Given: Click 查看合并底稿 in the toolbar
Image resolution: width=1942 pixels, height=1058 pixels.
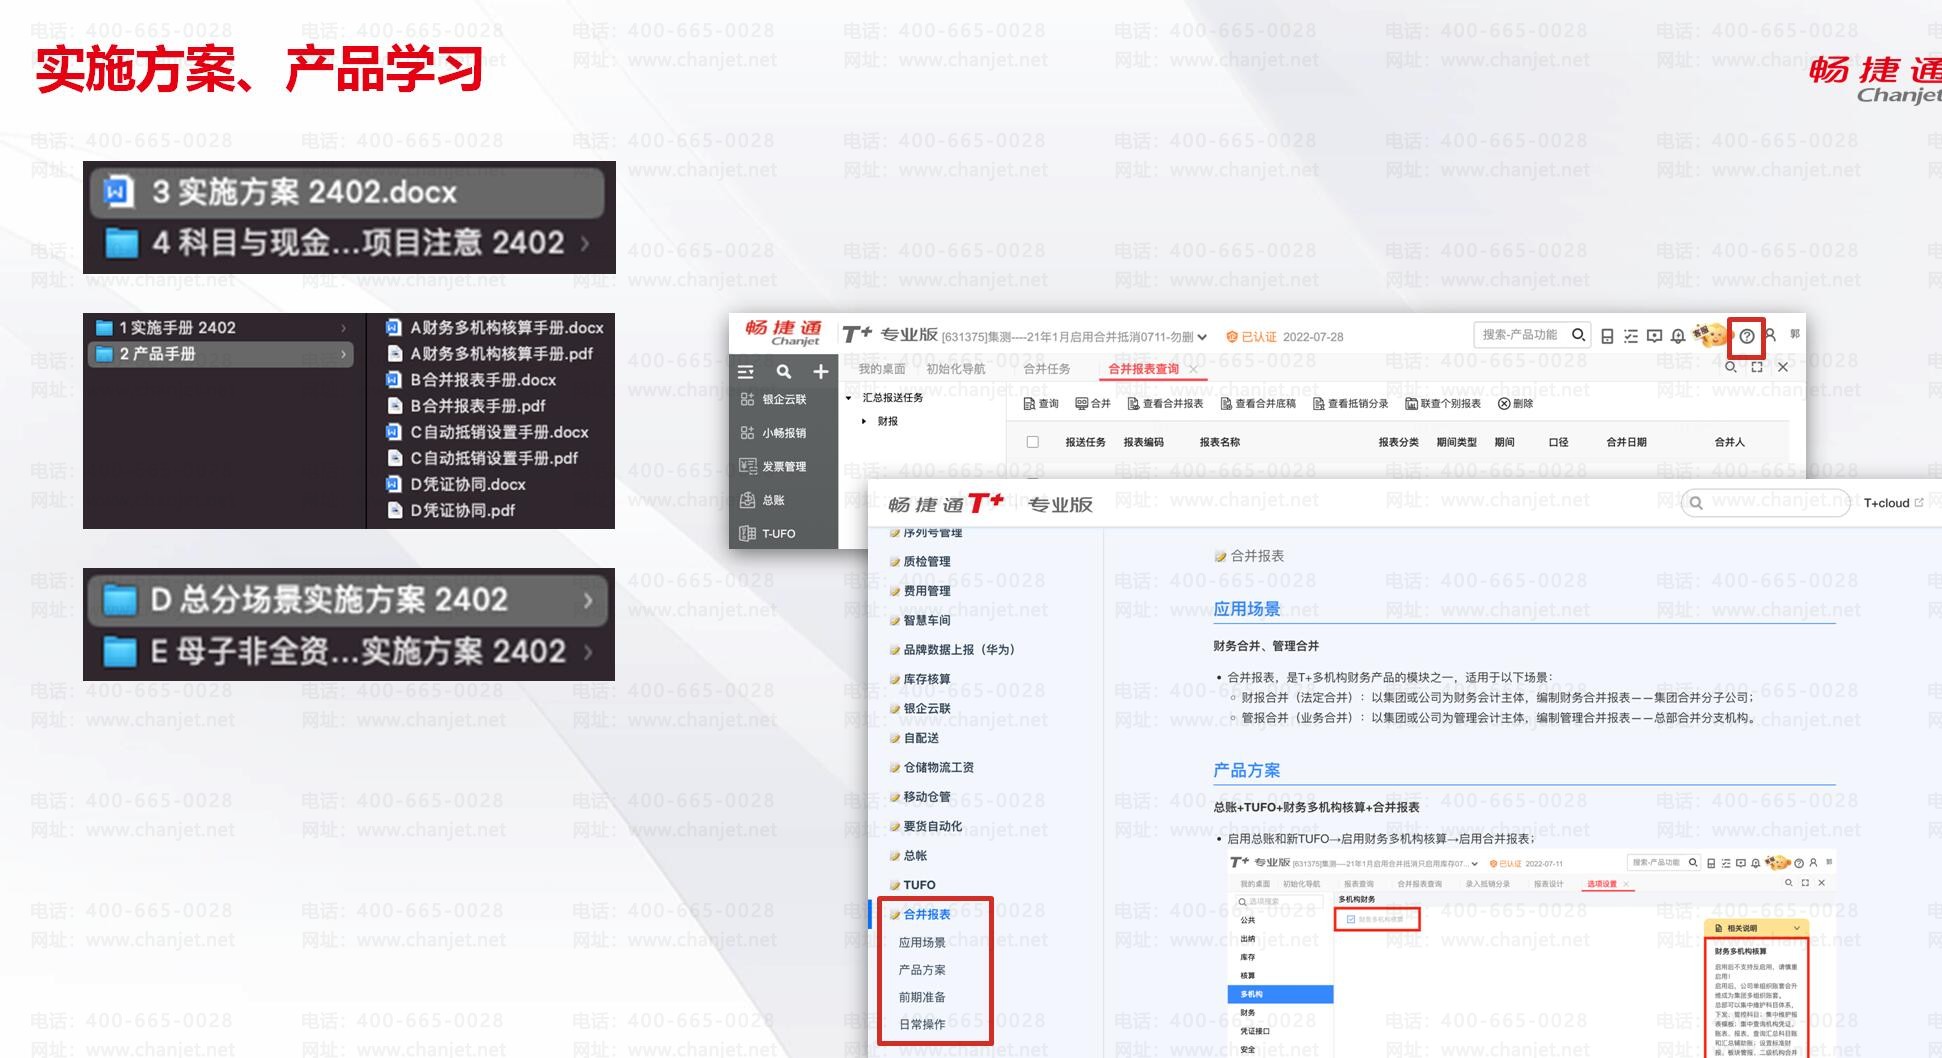Looking at the screenshot, I should click(x=1258, y=404).
